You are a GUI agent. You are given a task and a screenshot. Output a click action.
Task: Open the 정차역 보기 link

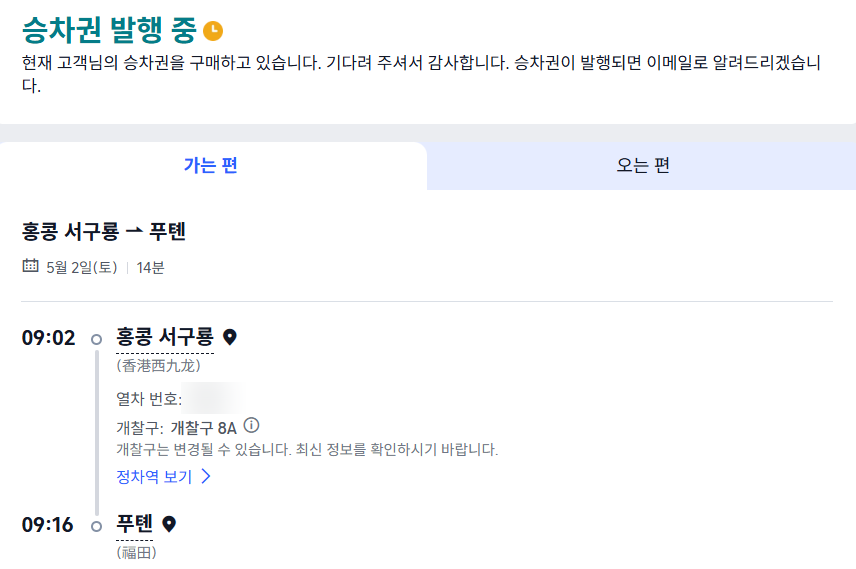(154, 477)
